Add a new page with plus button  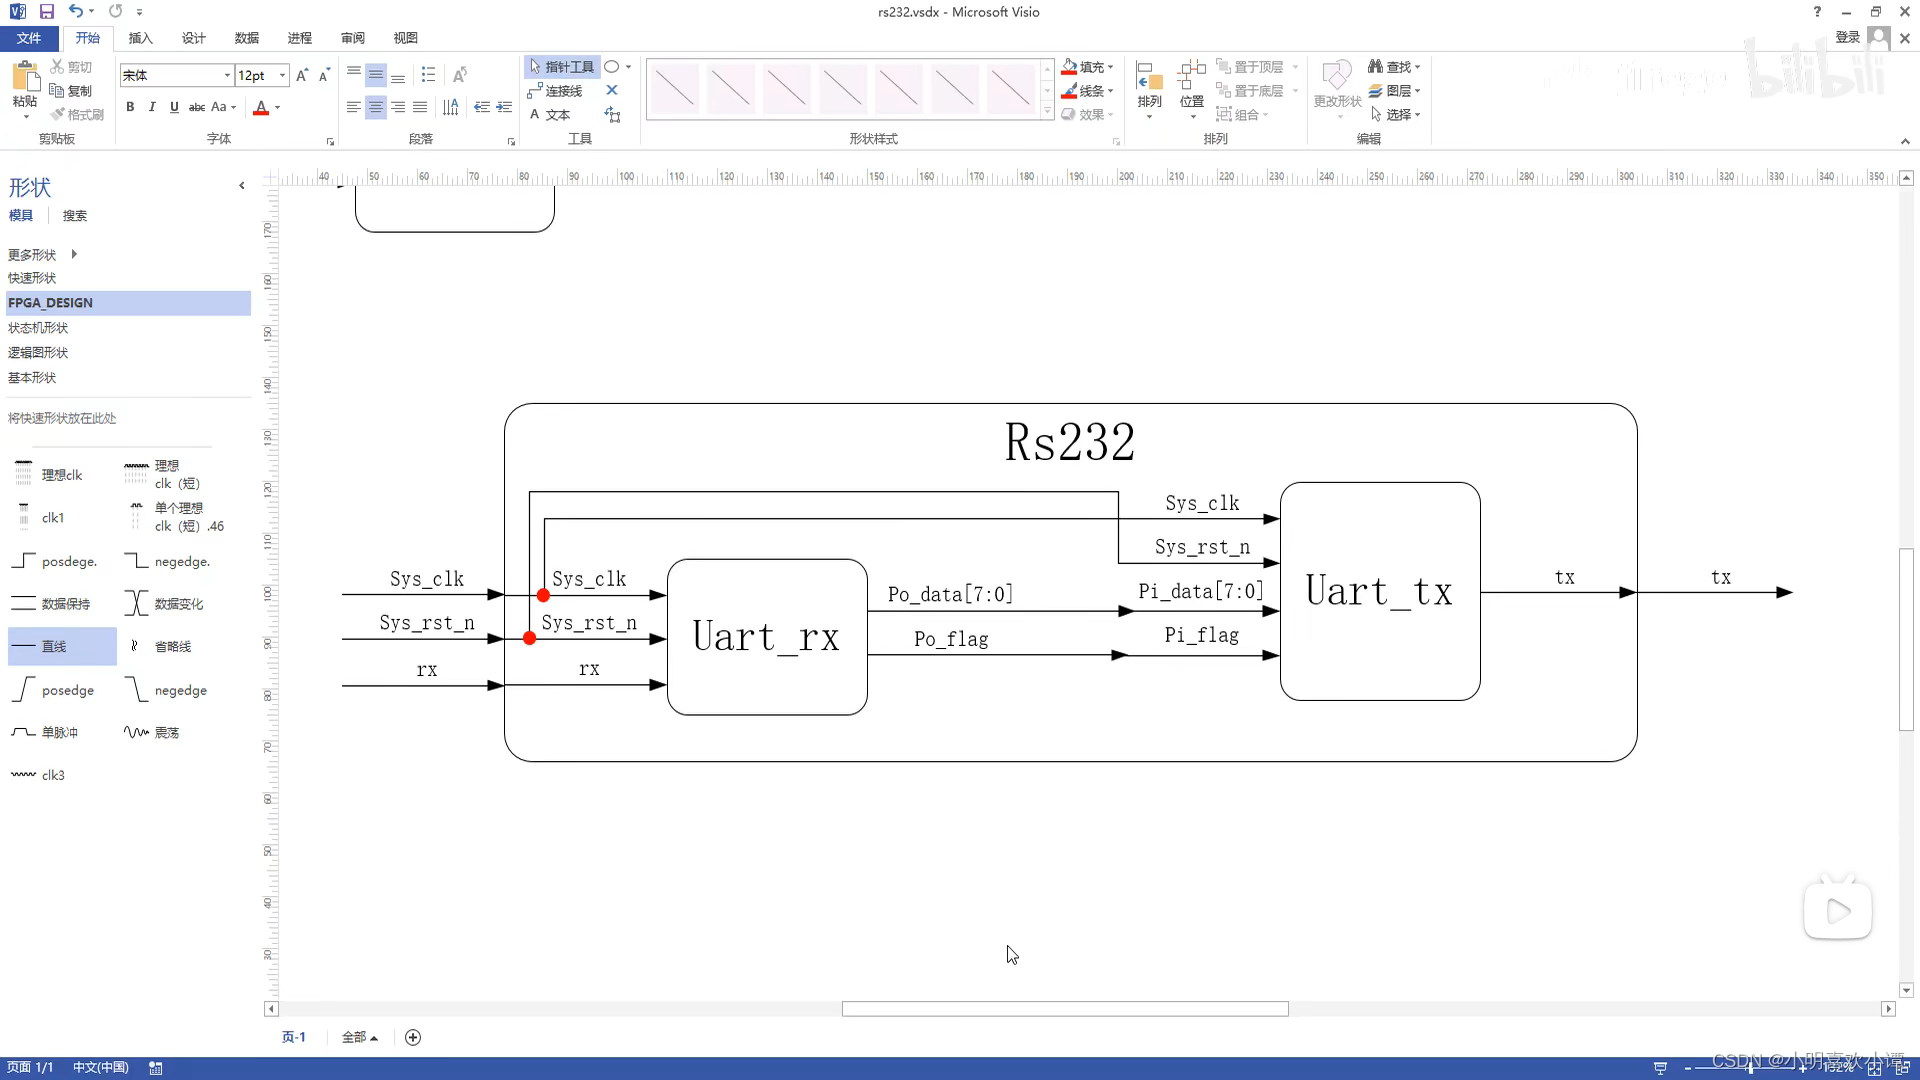(413, 1038)
